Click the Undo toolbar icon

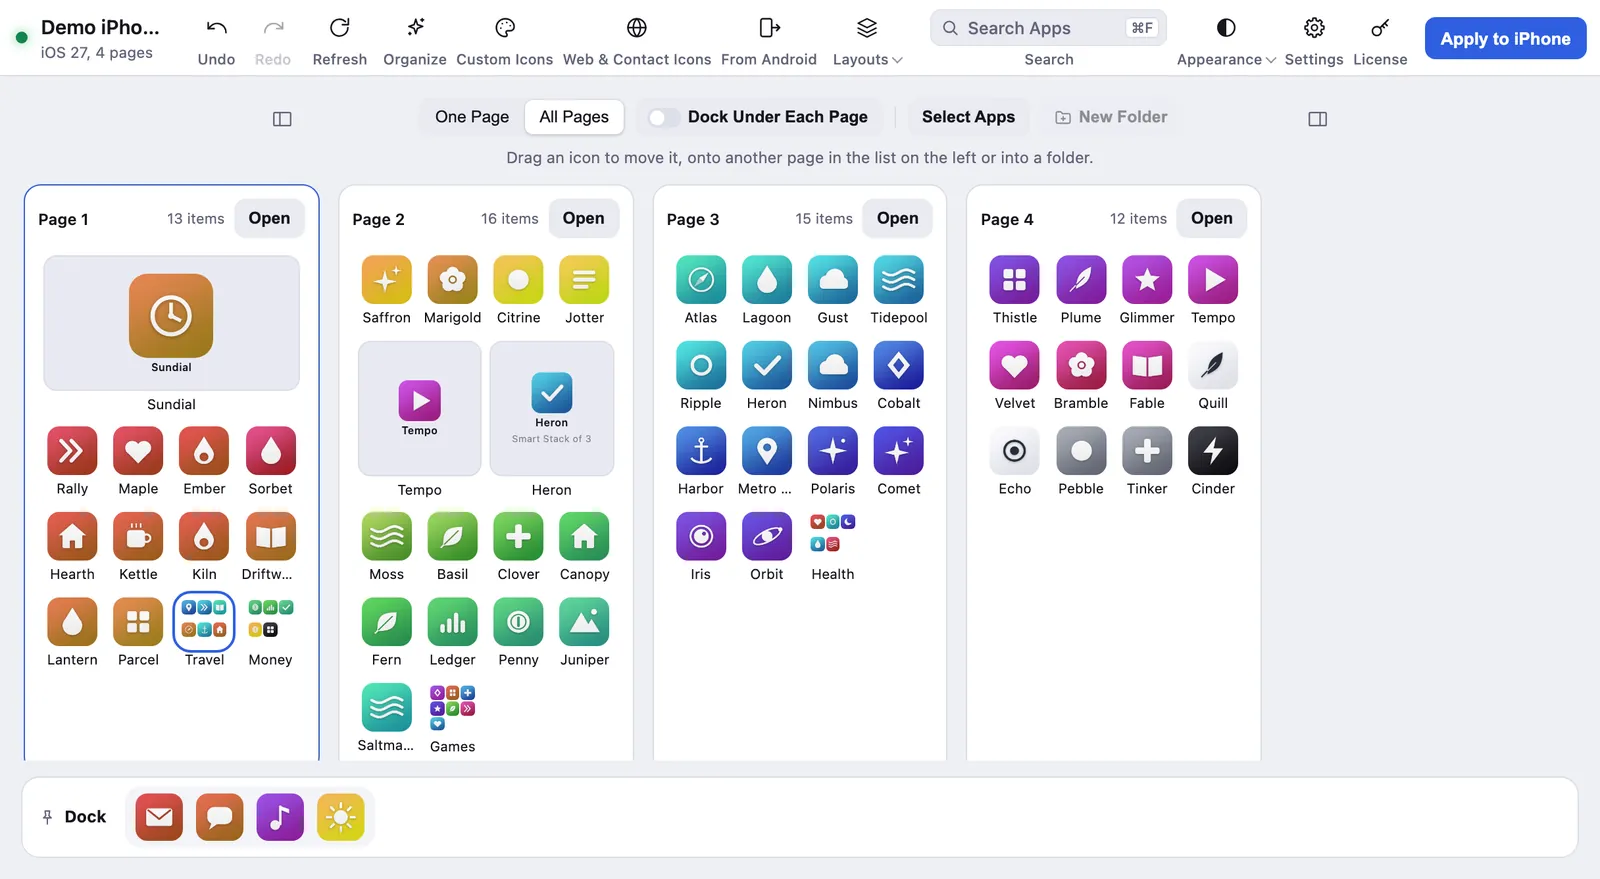click(216, 28)
